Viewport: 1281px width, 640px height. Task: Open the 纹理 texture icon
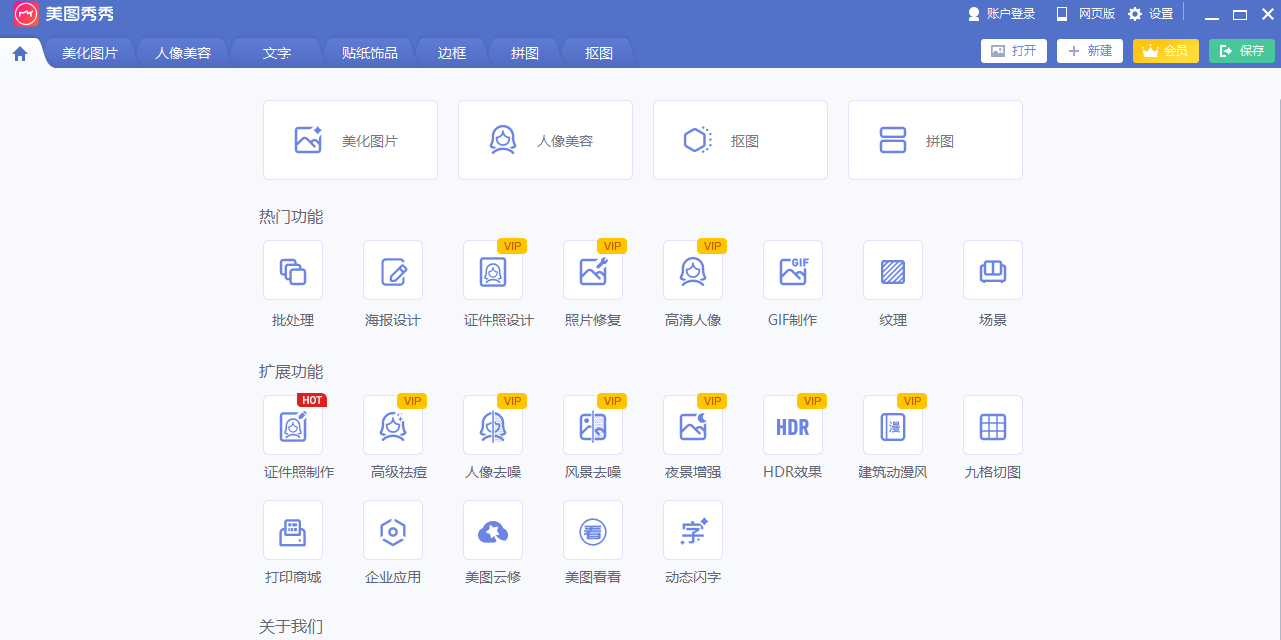893,270
